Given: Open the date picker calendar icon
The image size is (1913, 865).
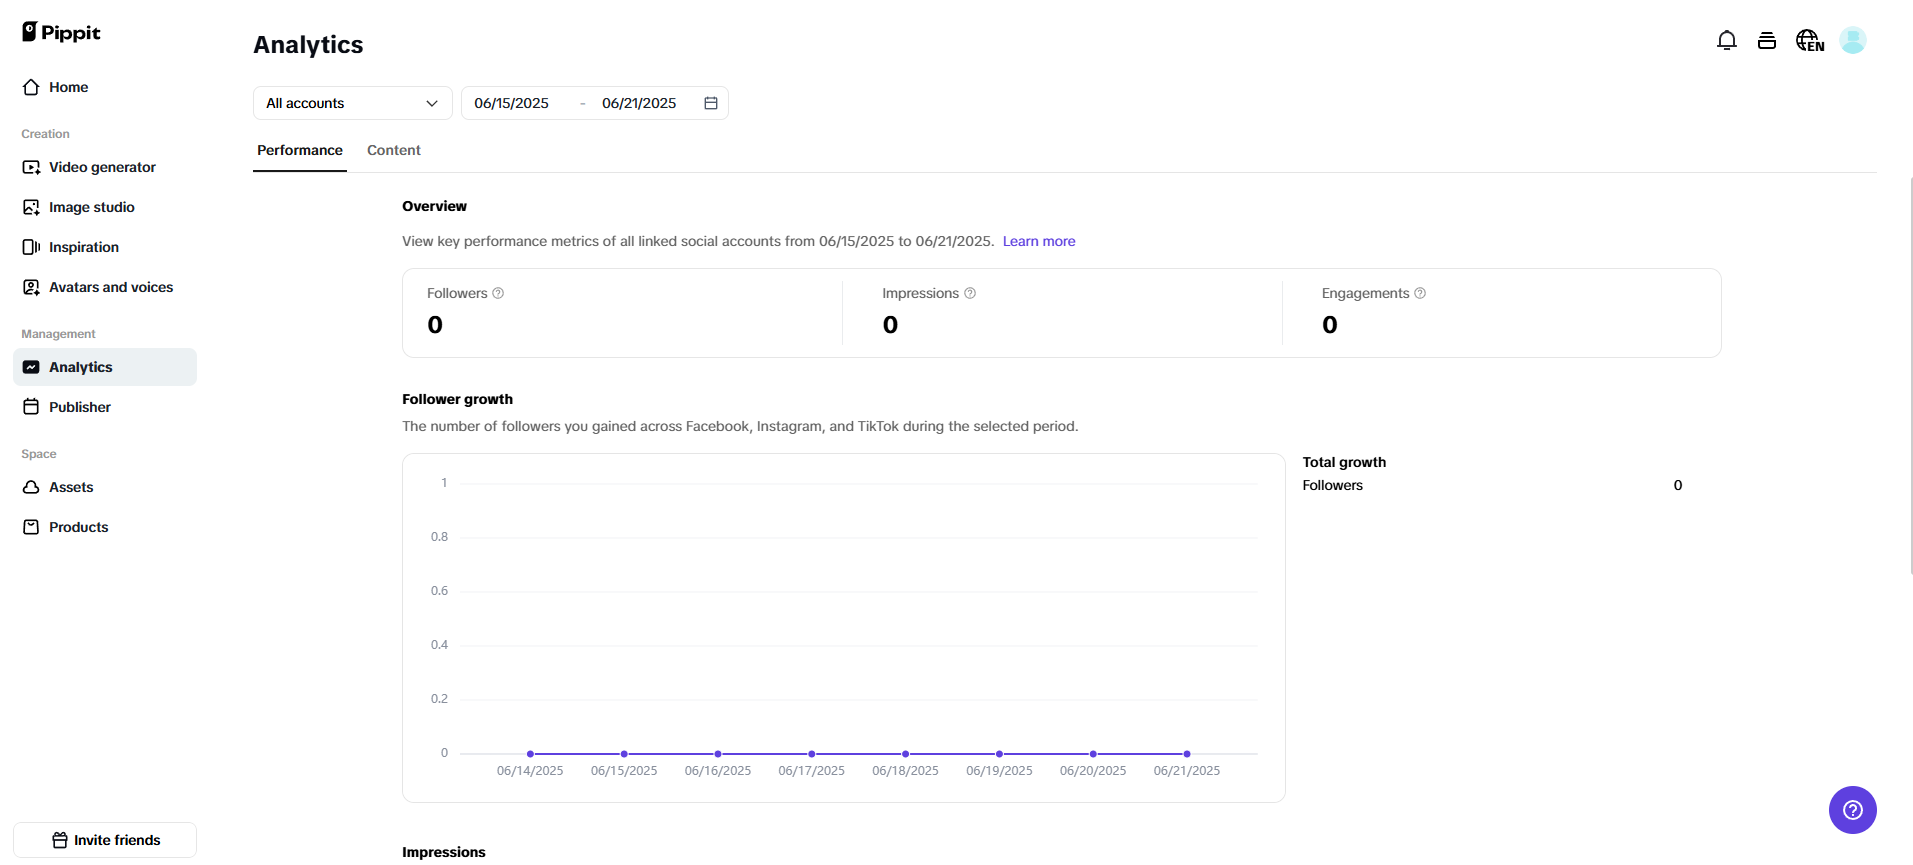Looking at the screenshot, I should (x=711, y=103).
